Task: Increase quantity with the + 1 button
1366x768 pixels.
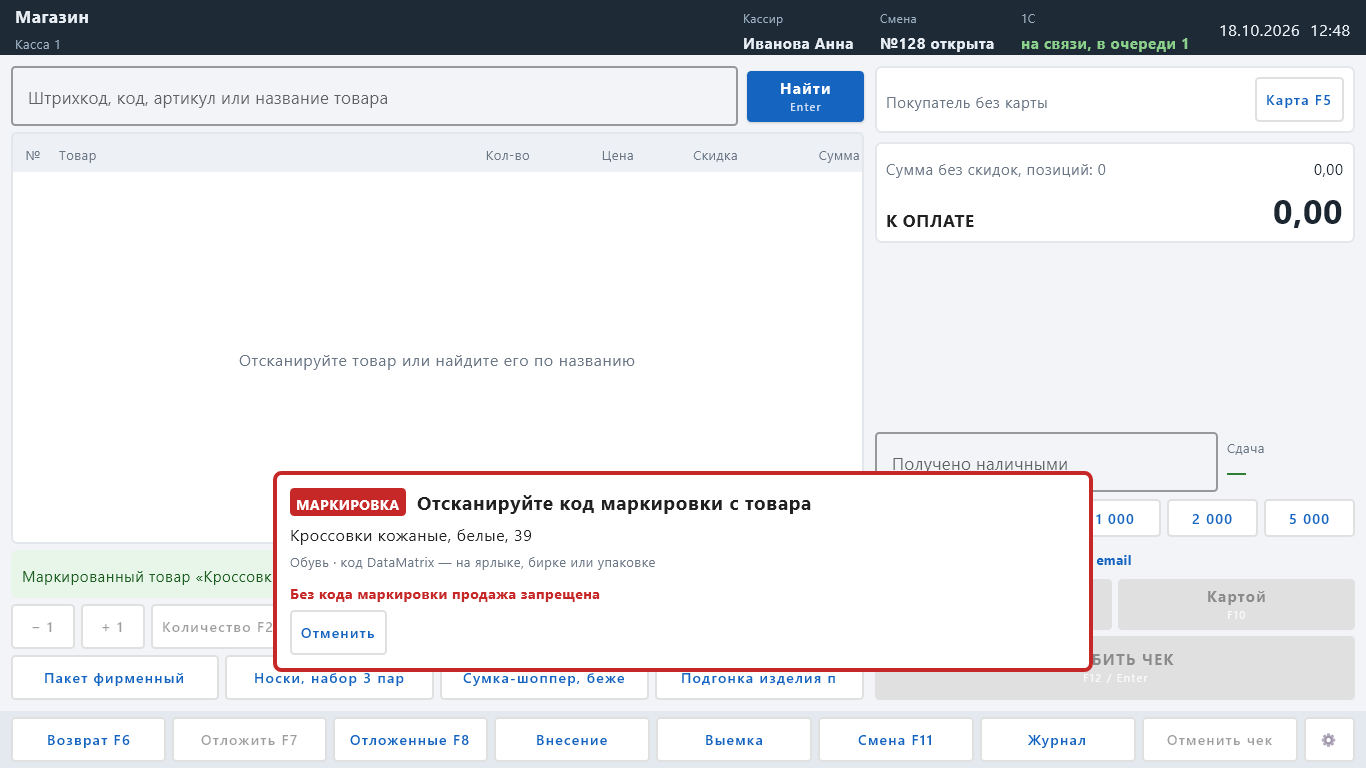Action: point(113,627)
